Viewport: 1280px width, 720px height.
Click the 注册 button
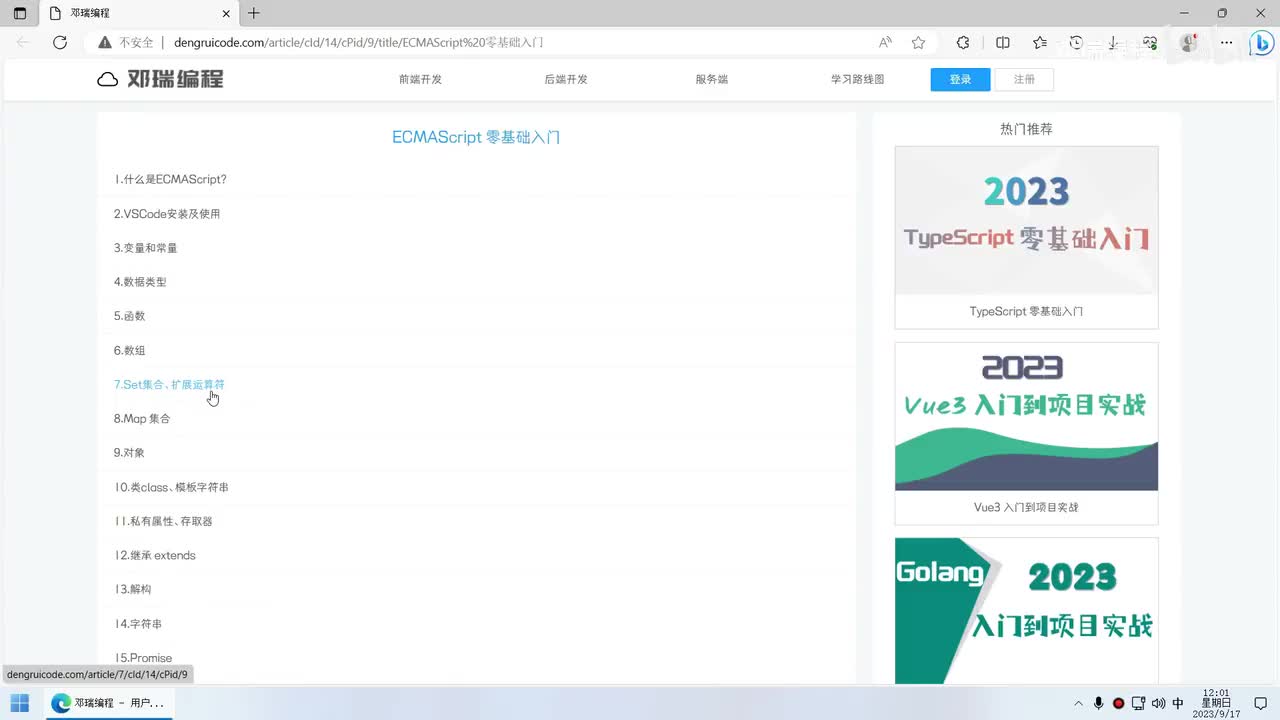tap(1024, 80)
